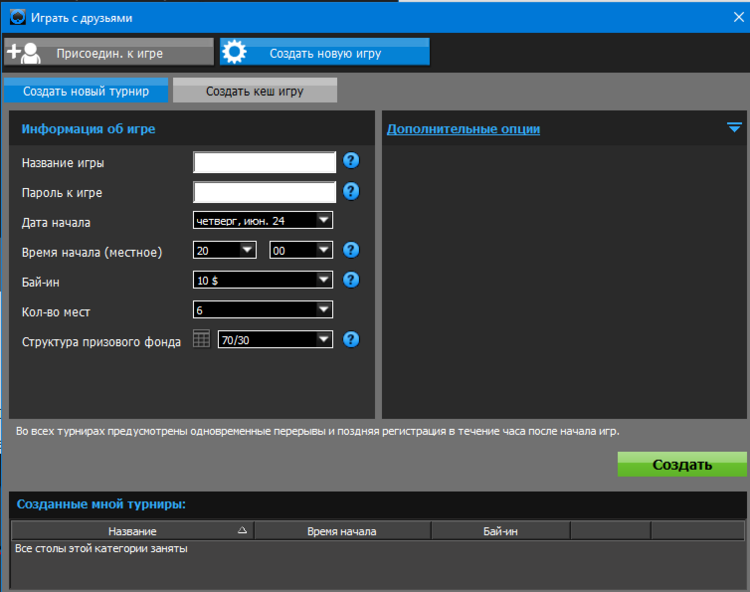Open Дополнительные опции link
This screenshot has width=750, height=592.
(x=463, y=129)
